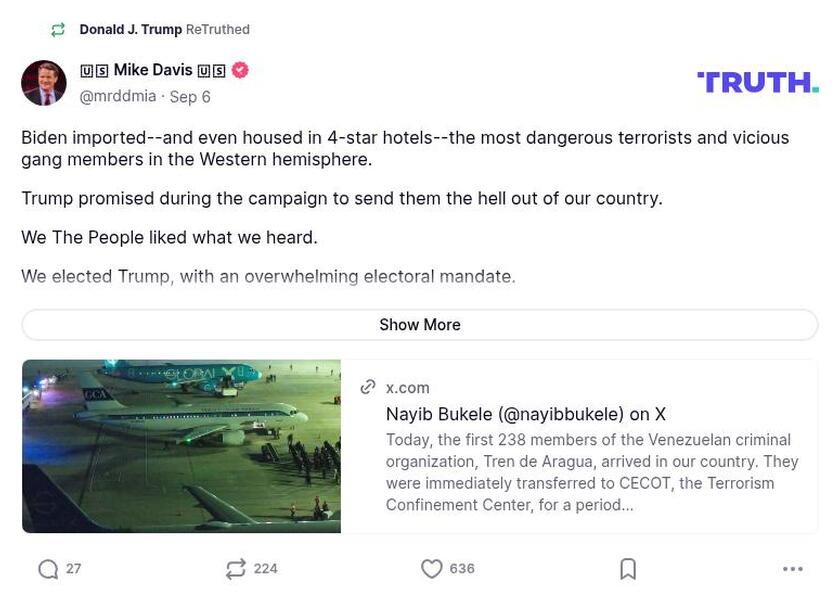This screenshot has width=840, height=615.
Task: Expand the post with Show More
Action: [x=420, y=324]
